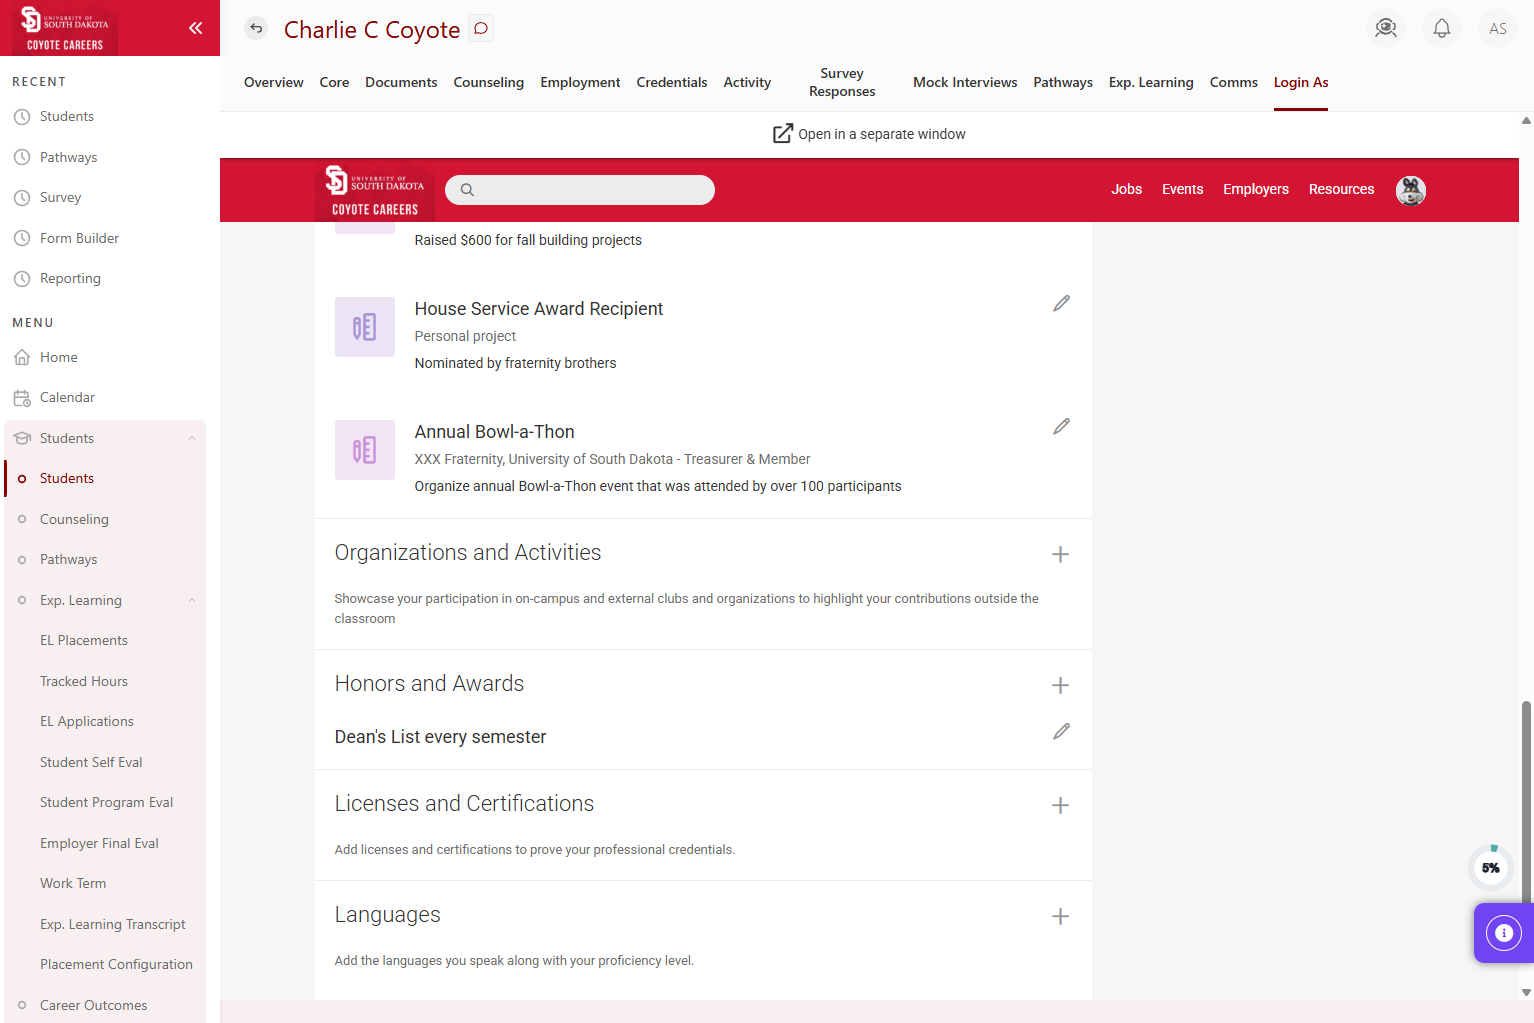Open Employer Final Eval
The image size is (1534, 1023).
[99, 843]
